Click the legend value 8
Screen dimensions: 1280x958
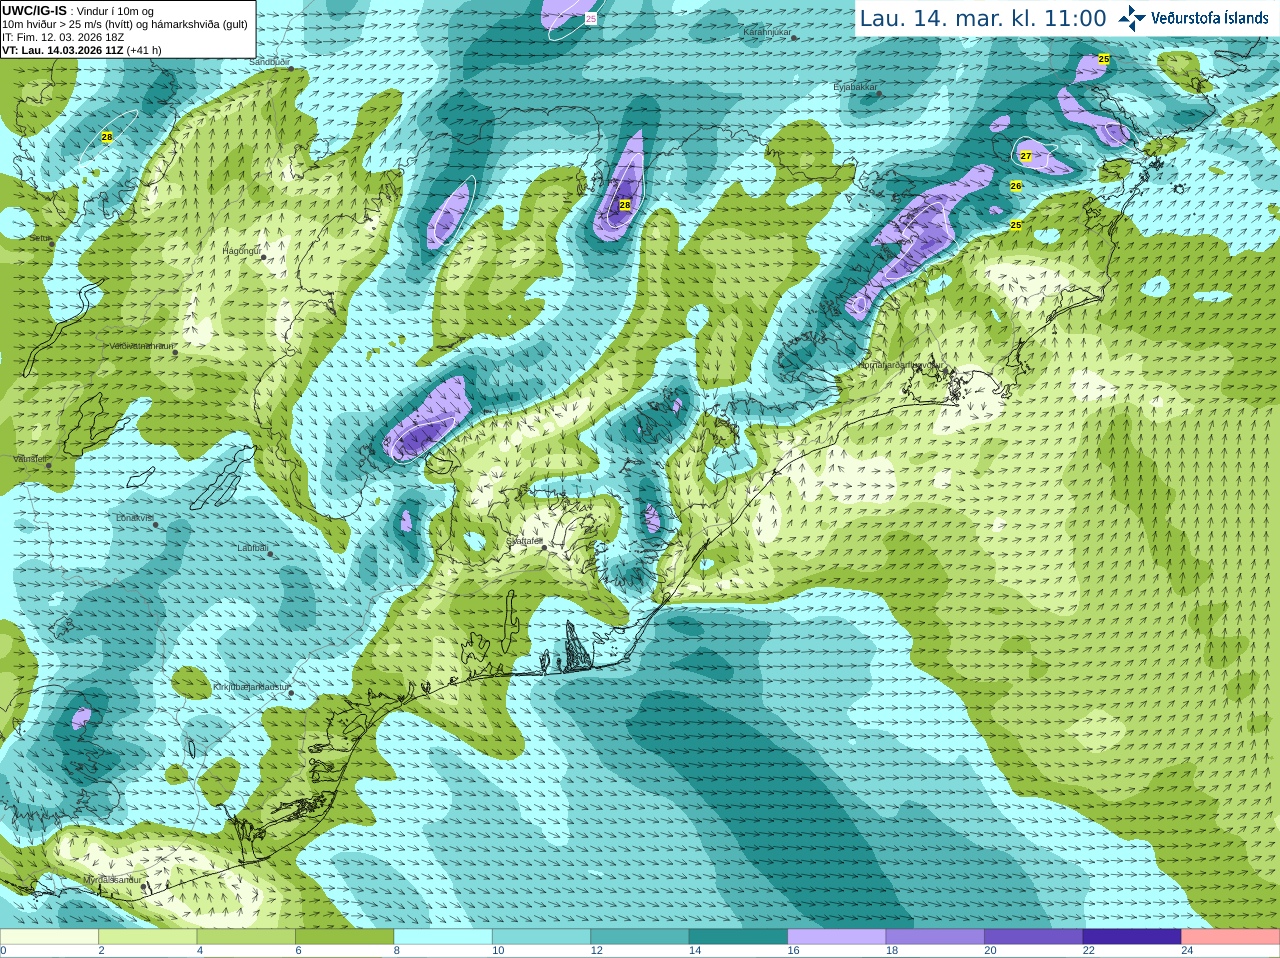397,951
